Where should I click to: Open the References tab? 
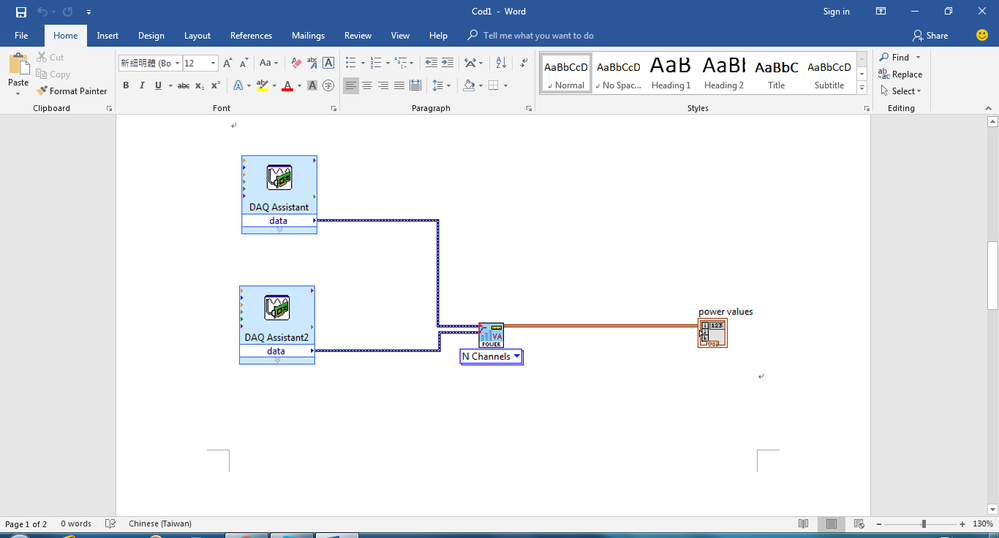(251, 36)
